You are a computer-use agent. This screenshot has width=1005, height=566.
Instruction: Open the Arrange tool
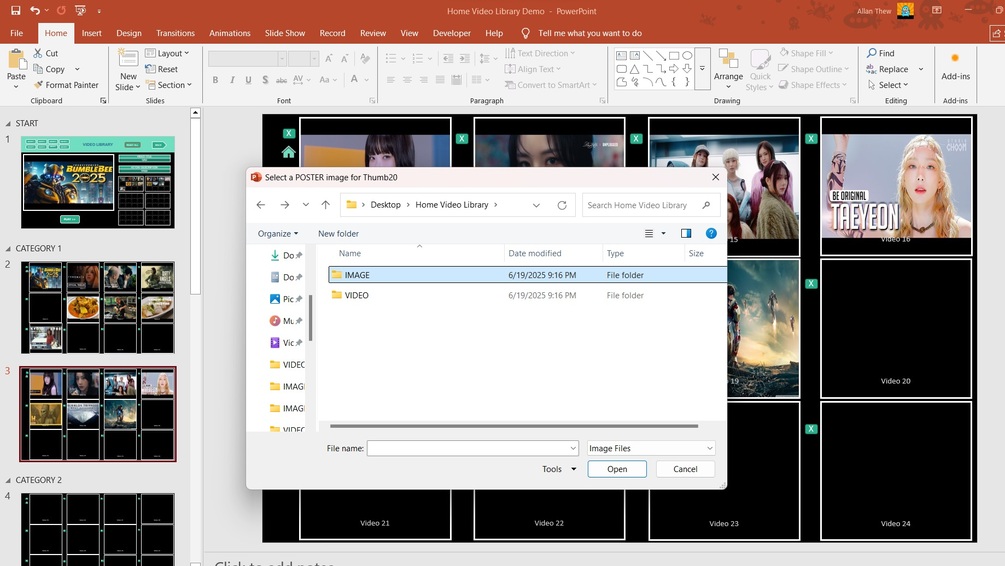728,69
